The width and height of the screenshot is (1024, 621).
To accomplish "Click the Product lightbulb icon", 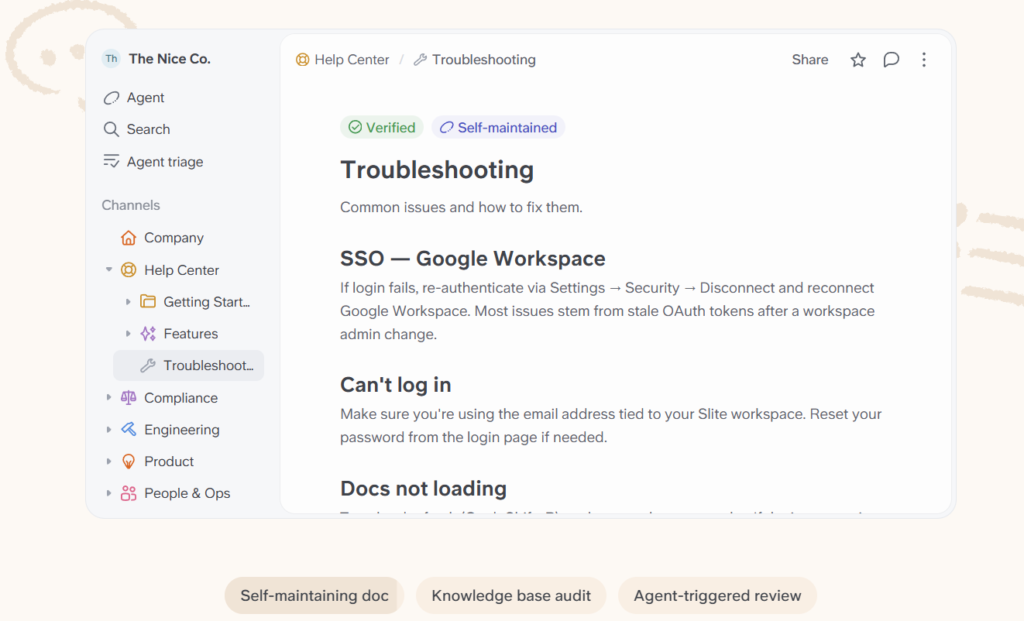I will pyautogui.click(x=129, y=462).
